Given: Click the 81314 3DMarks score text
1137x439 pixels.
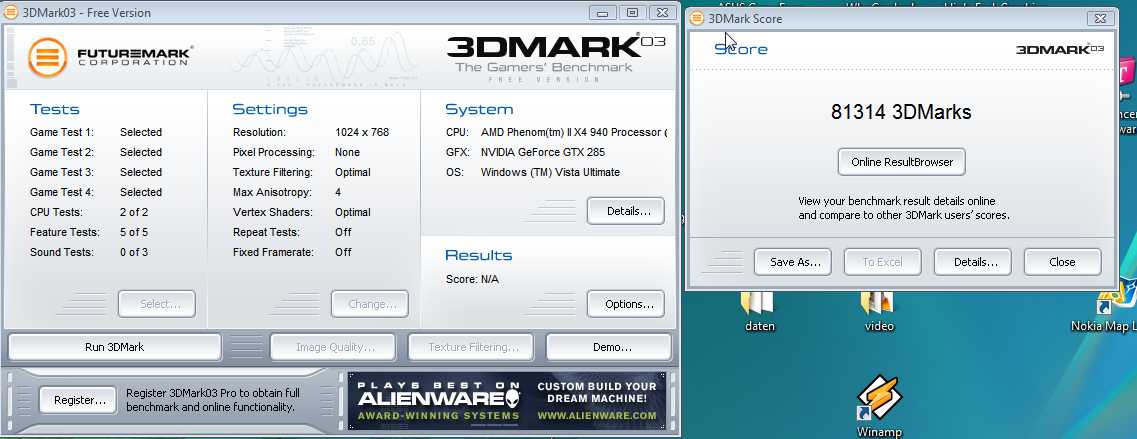Looking at the screenshot, I should click(x=901, y=112).
